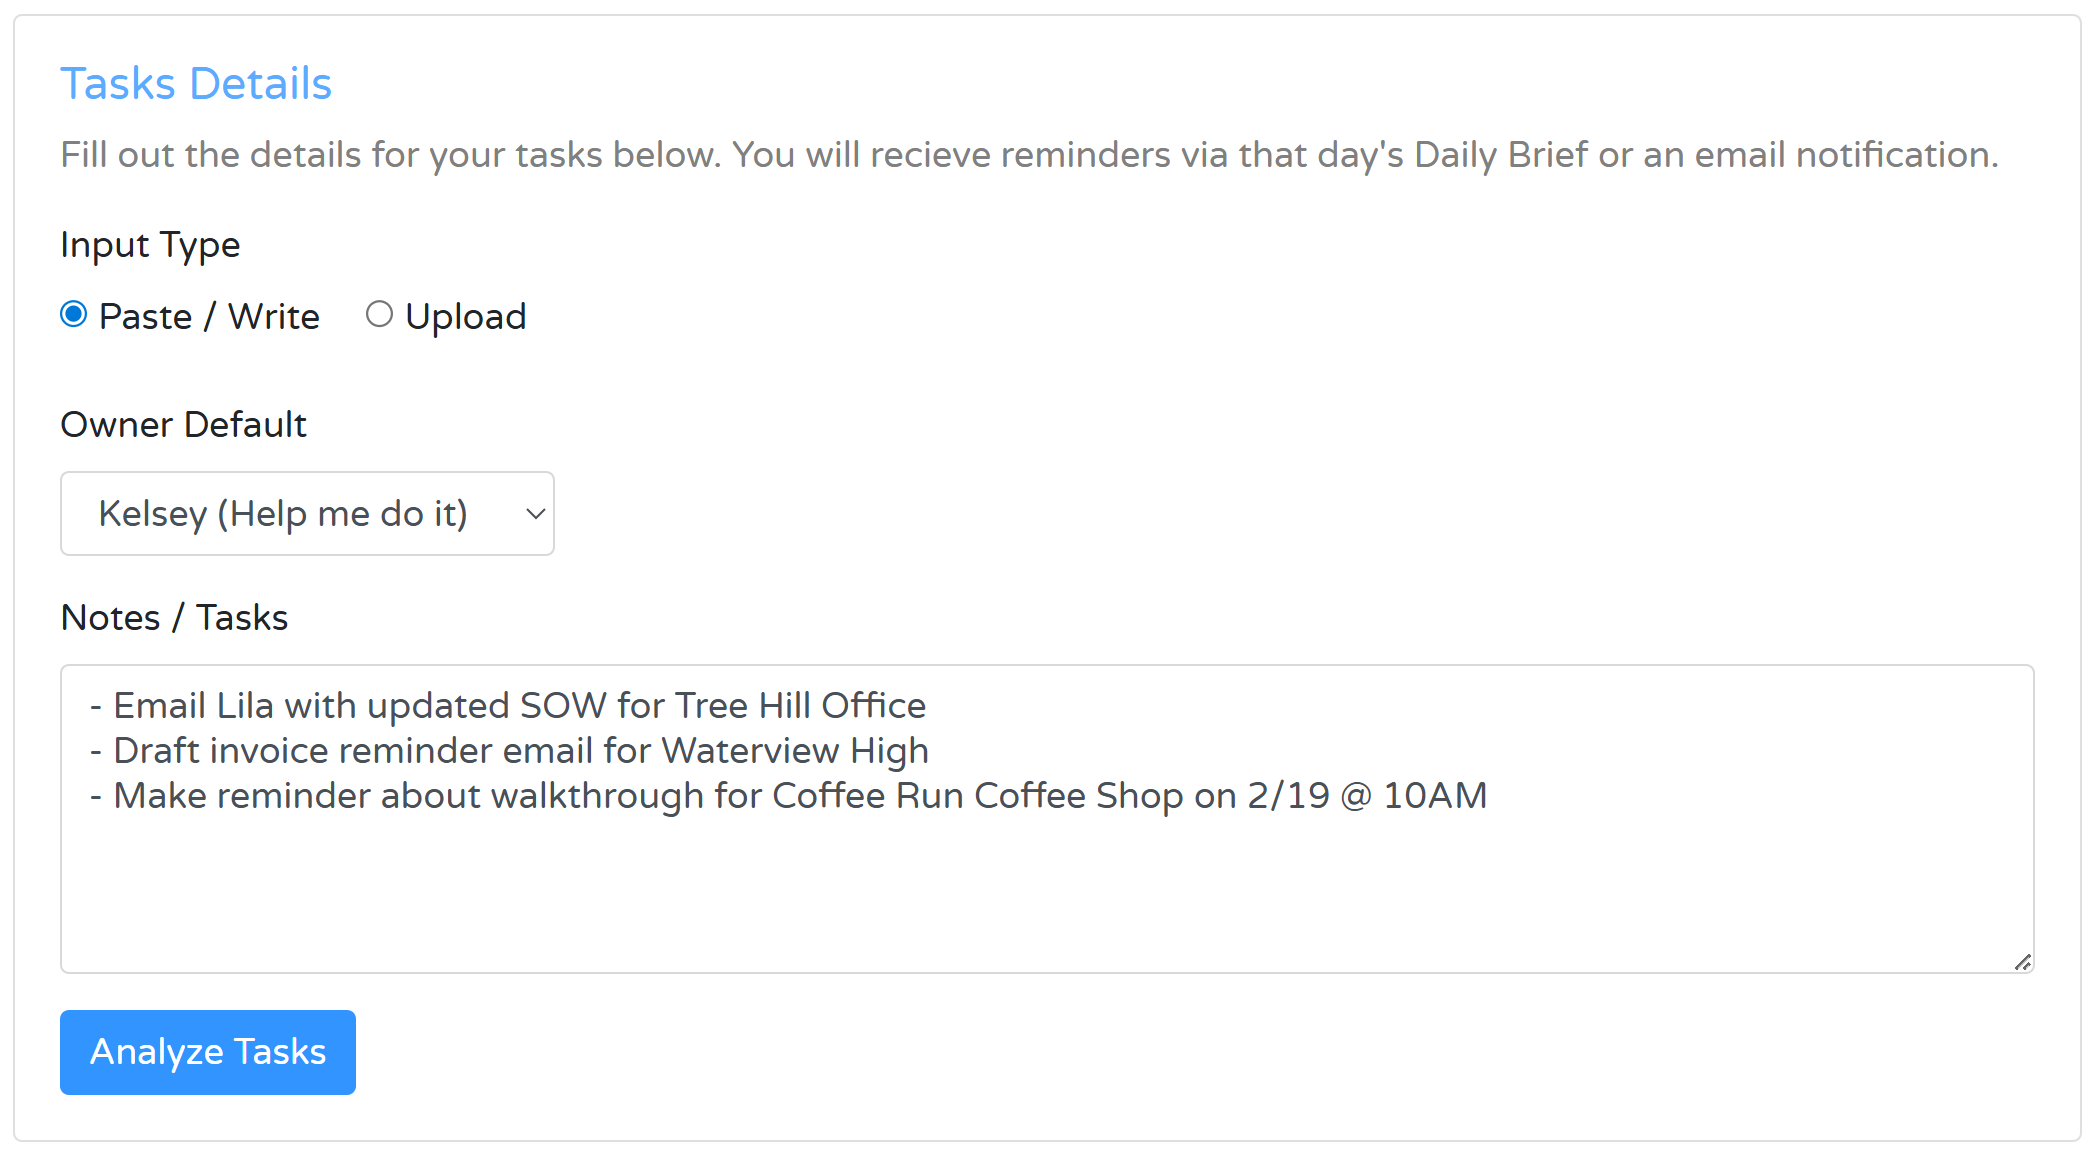This screenshot has width=2097, height=1156.
Task: Click the "Paste / Write" option label
Action: 209,317
